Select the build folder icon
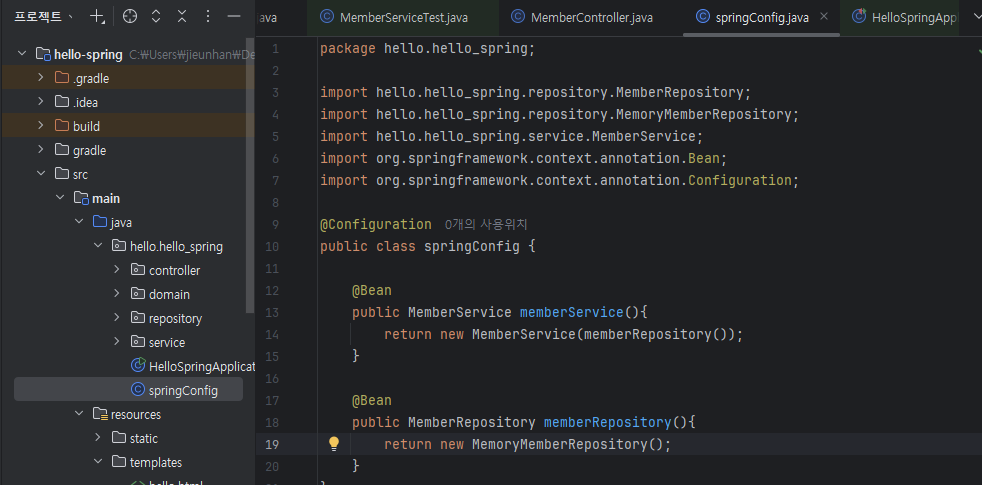This screenshot has width=982, height=485. (x=61, y=126)
